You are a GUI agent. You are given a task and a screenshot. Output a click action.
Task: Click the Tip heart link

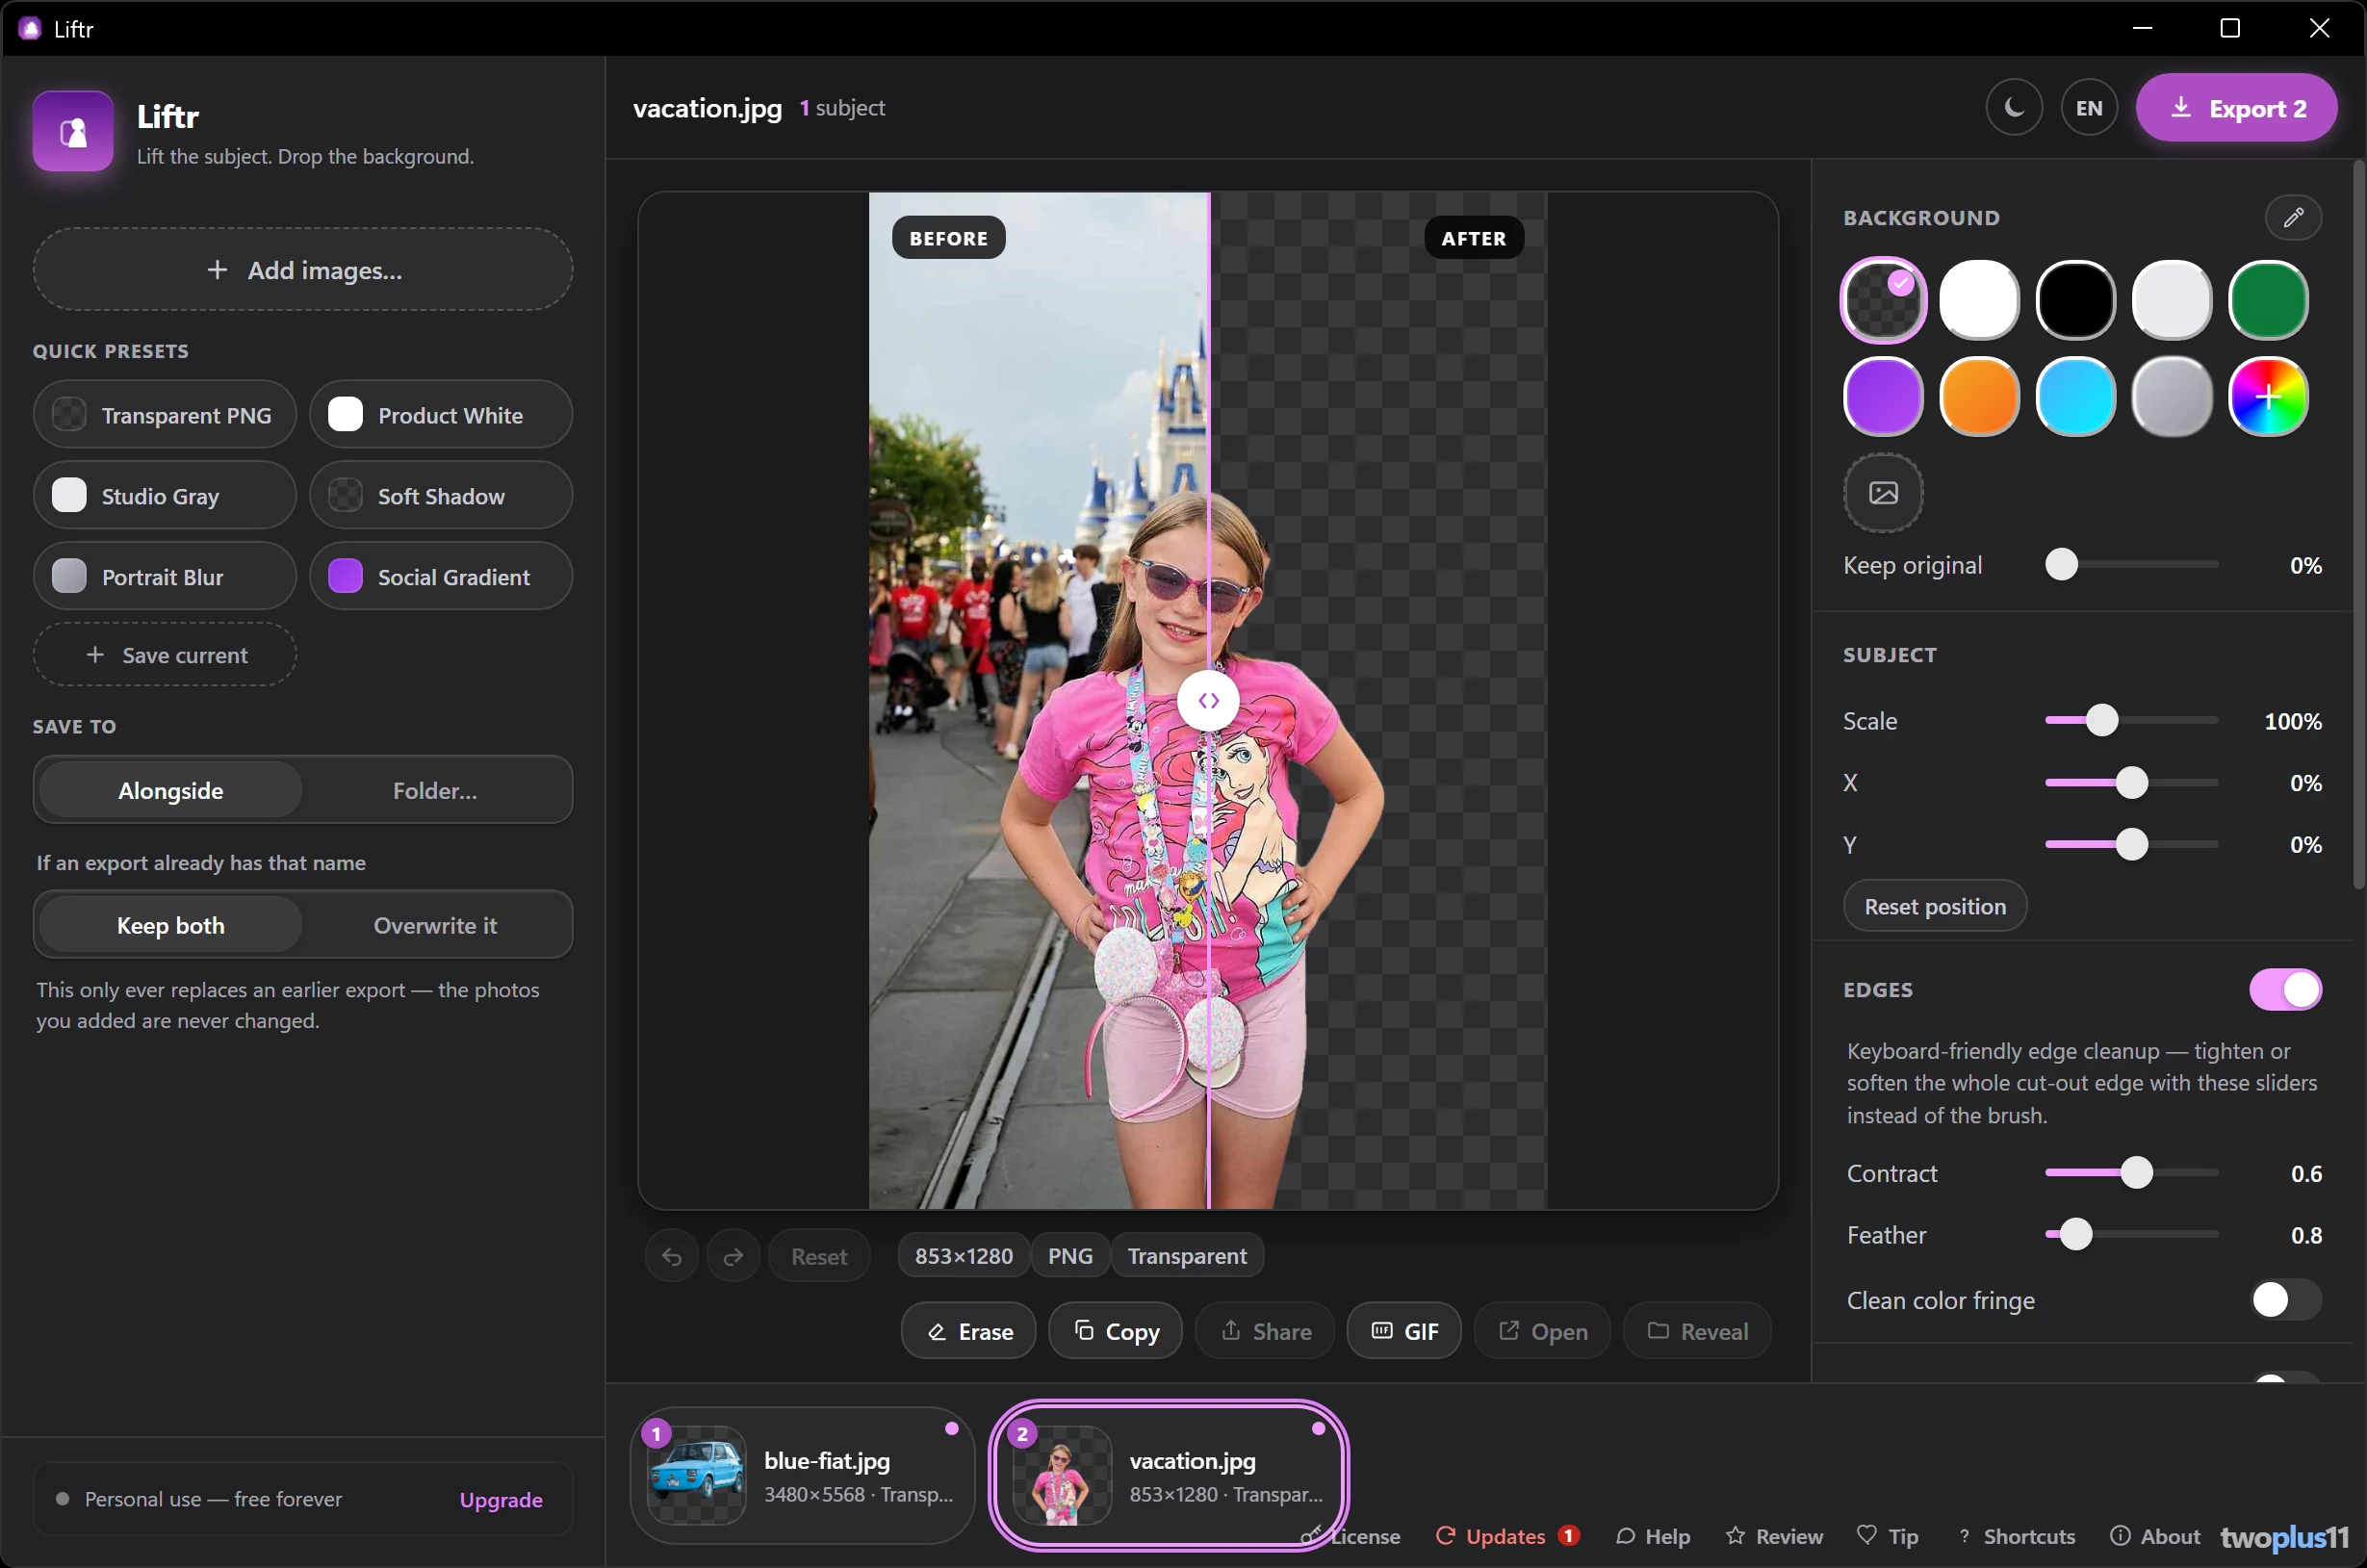pos(1887,1536)
